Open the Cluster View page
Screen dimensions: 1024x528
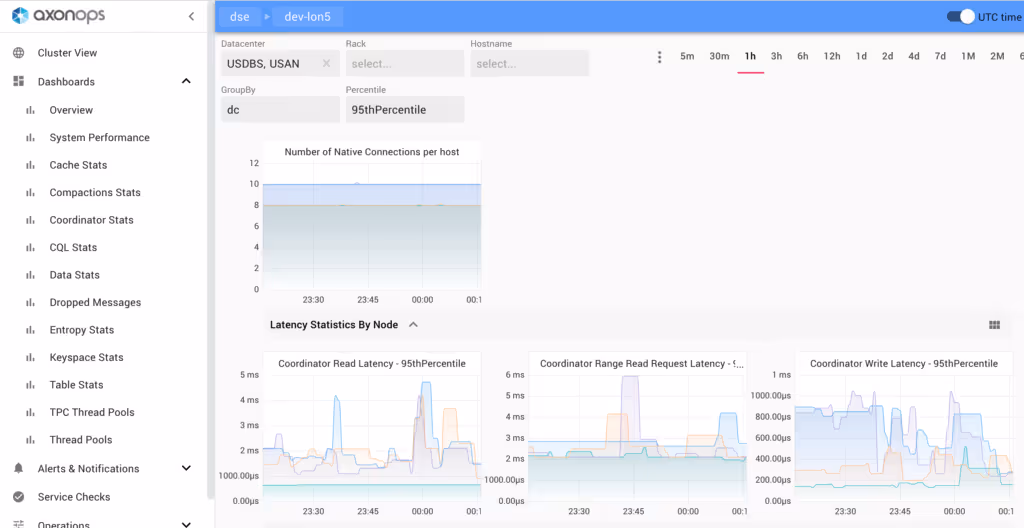(67, 53)
